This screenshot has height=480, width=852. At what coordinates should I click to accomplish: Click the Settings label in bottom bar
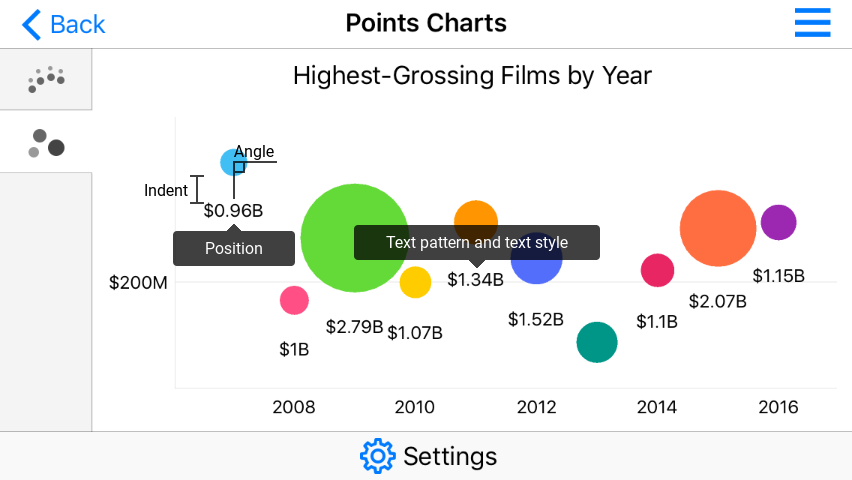tap(450, 457)
